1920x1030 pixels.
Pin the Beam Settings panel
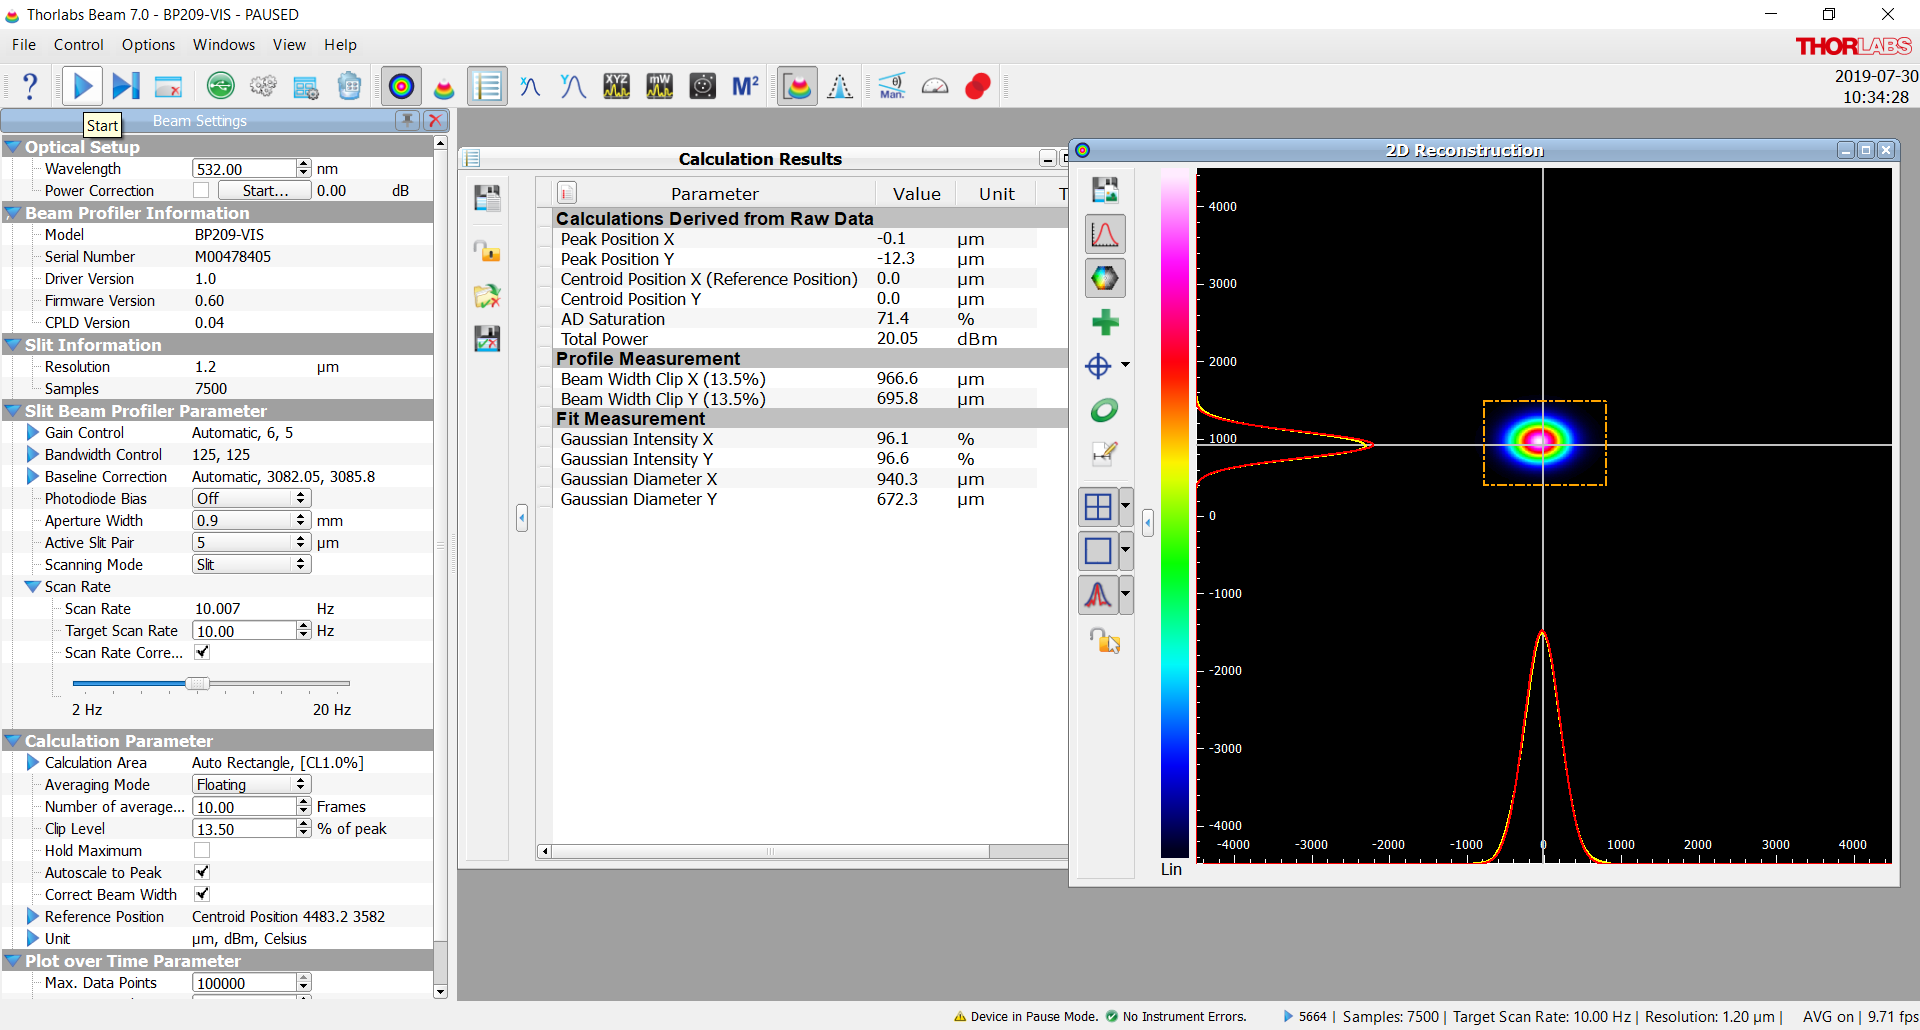[407, 120]
